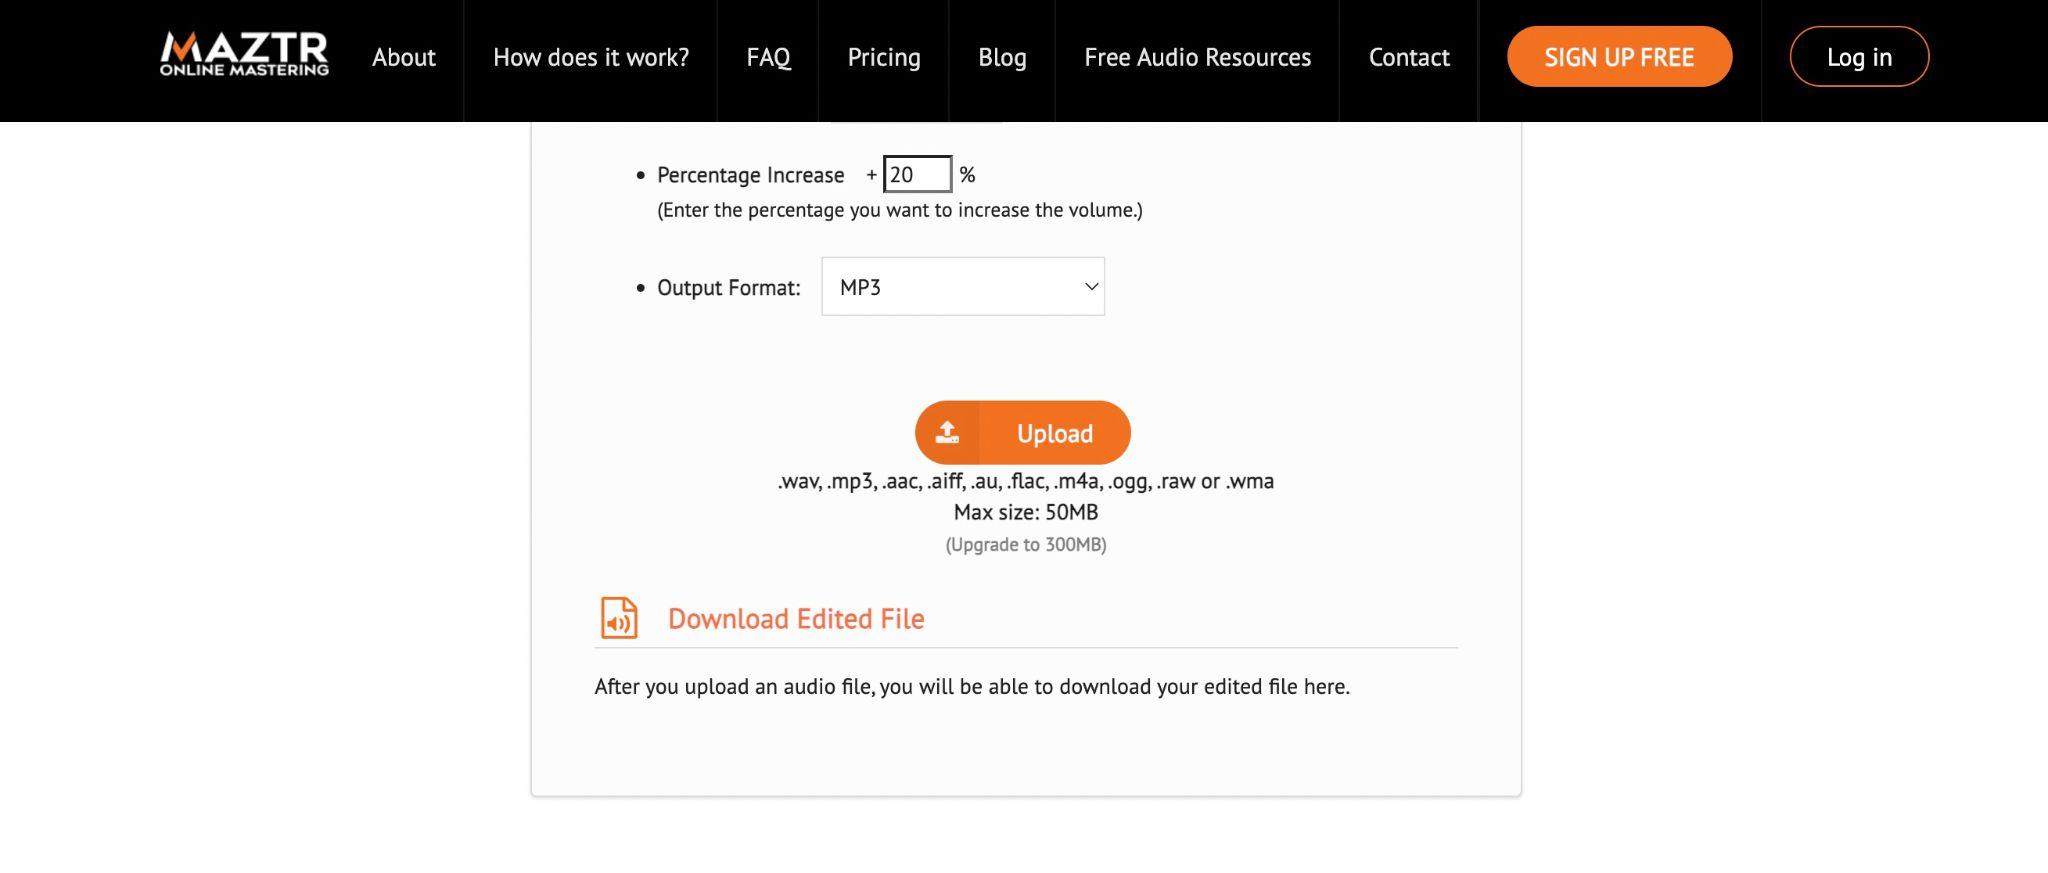Visit the Blog section
2048x873 pixels.
pyautogui.click(x=1002, y=57)
